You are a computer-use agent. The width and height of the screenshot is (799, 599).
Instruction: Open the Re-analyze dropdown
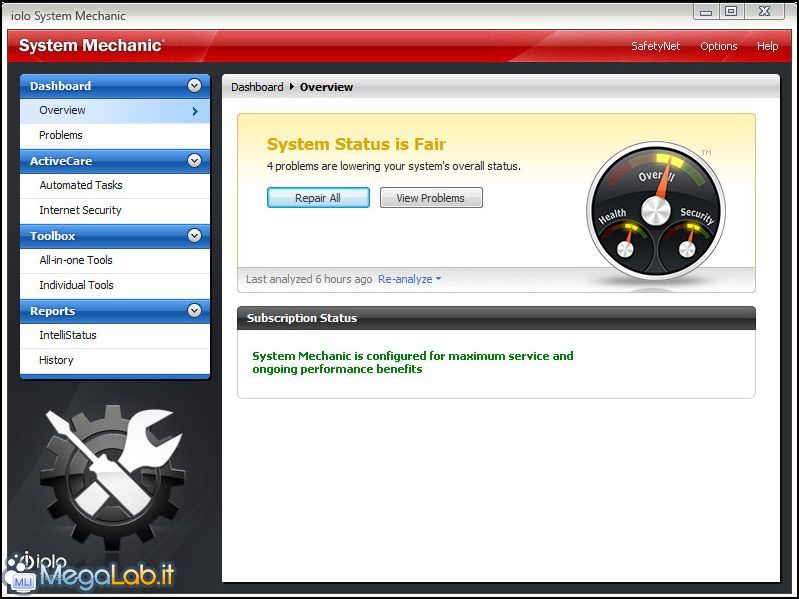[410, 279]
